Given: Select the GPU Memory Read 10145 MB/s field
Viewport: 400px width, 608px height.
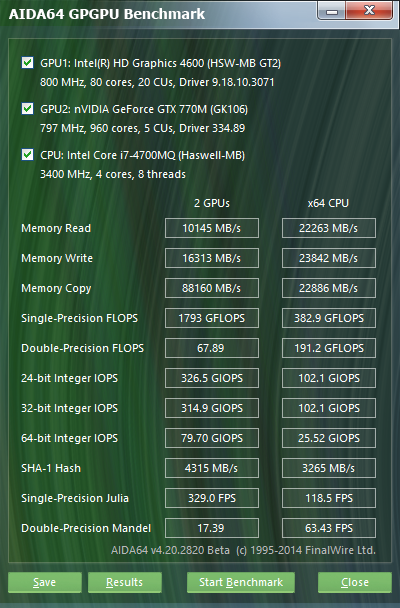Looking at the screenshot, I should coord(212,228).
